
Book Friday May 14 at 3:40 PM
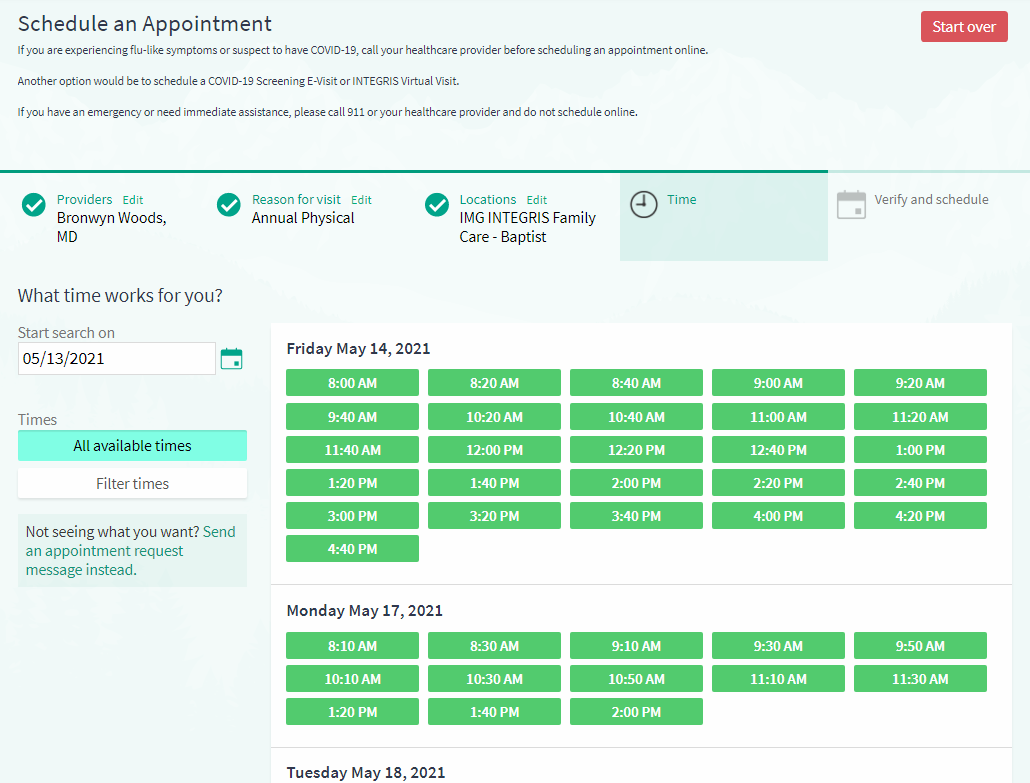(x=636, y=516)
